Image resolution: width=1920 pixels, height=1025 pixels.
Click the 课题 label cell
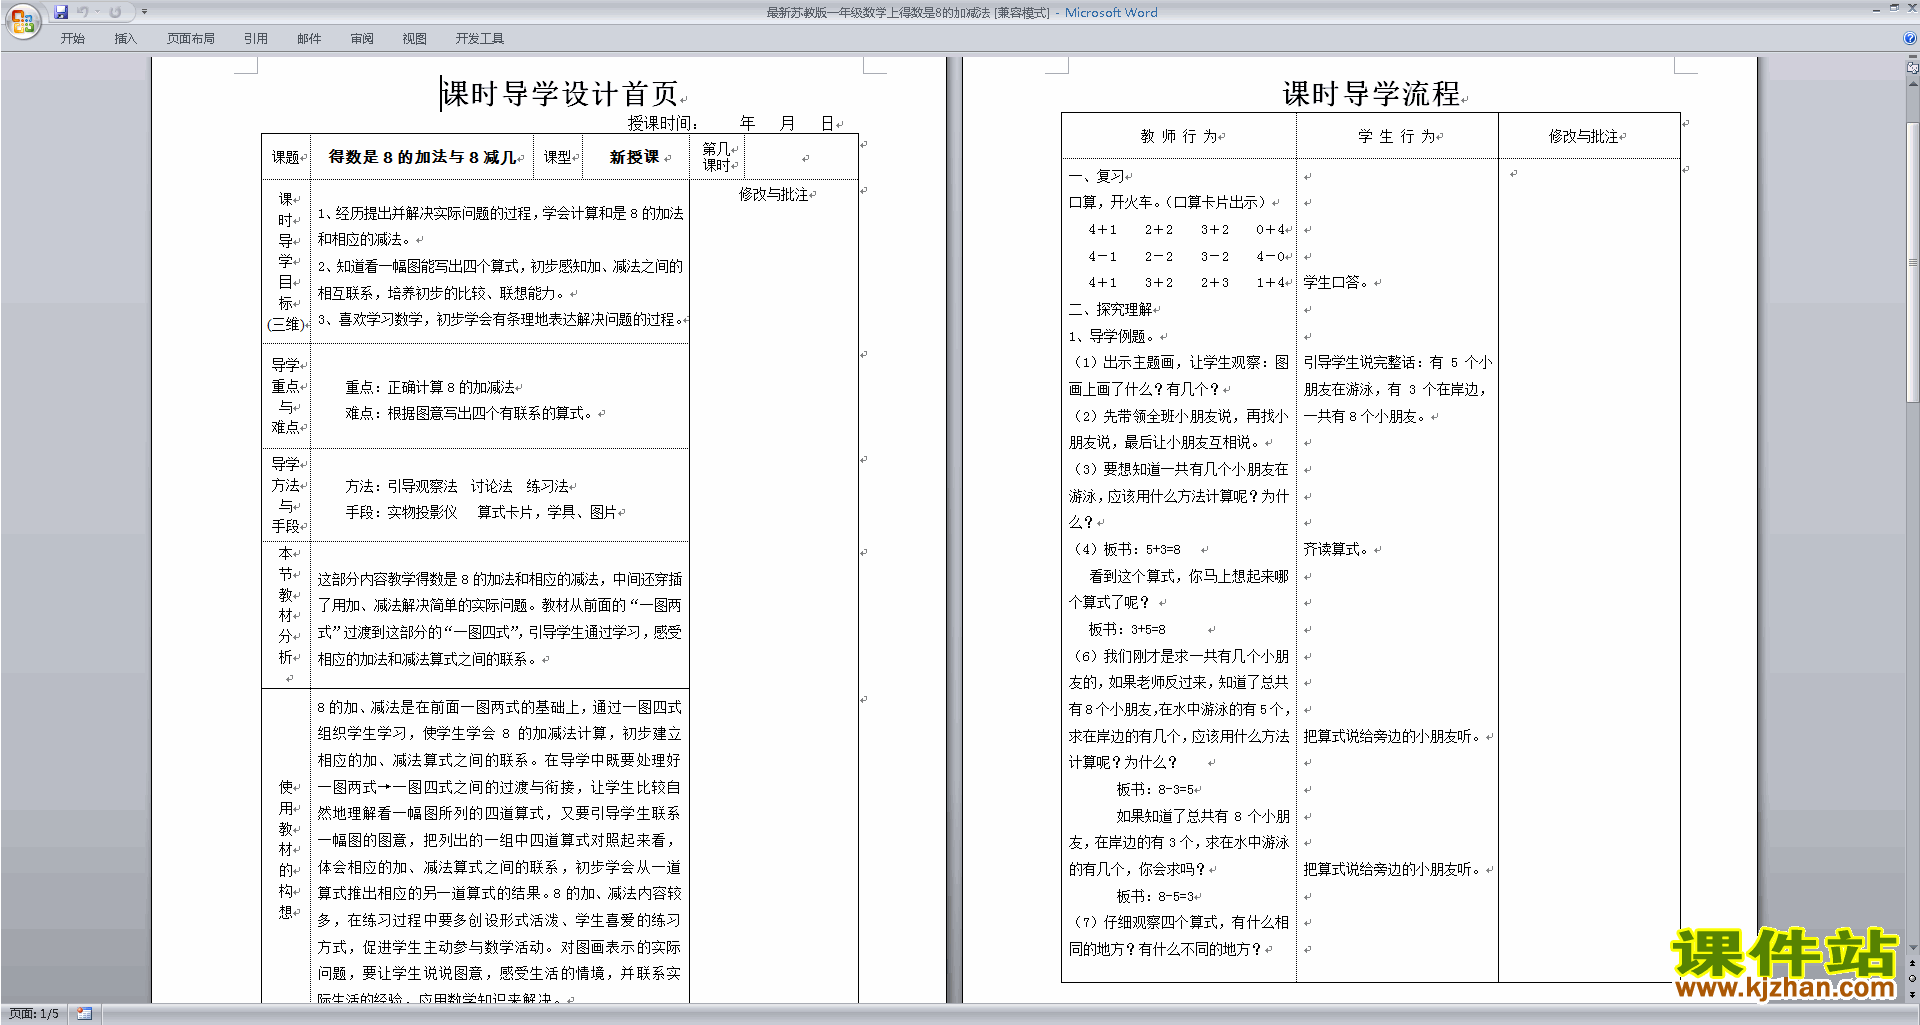(x=285, y=157)
